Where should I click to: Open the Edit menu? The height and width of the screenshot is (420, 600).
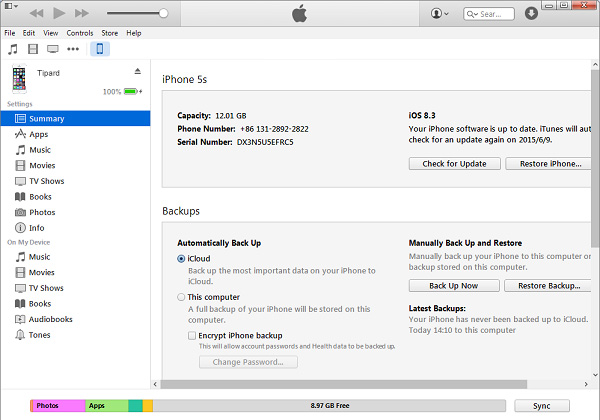(x=28, y=33)
